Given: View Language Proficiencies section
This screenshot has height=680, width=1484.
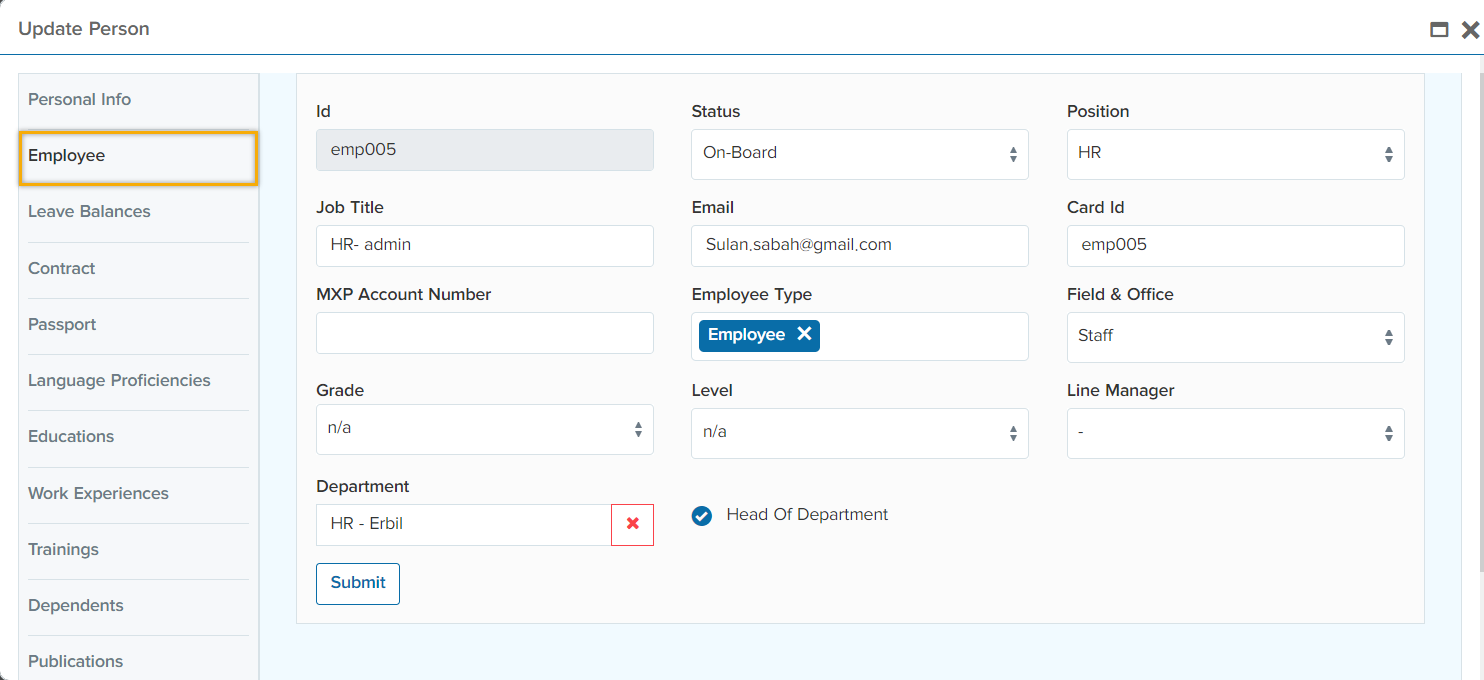Looking at the screenshot, I should pos(119,381).
